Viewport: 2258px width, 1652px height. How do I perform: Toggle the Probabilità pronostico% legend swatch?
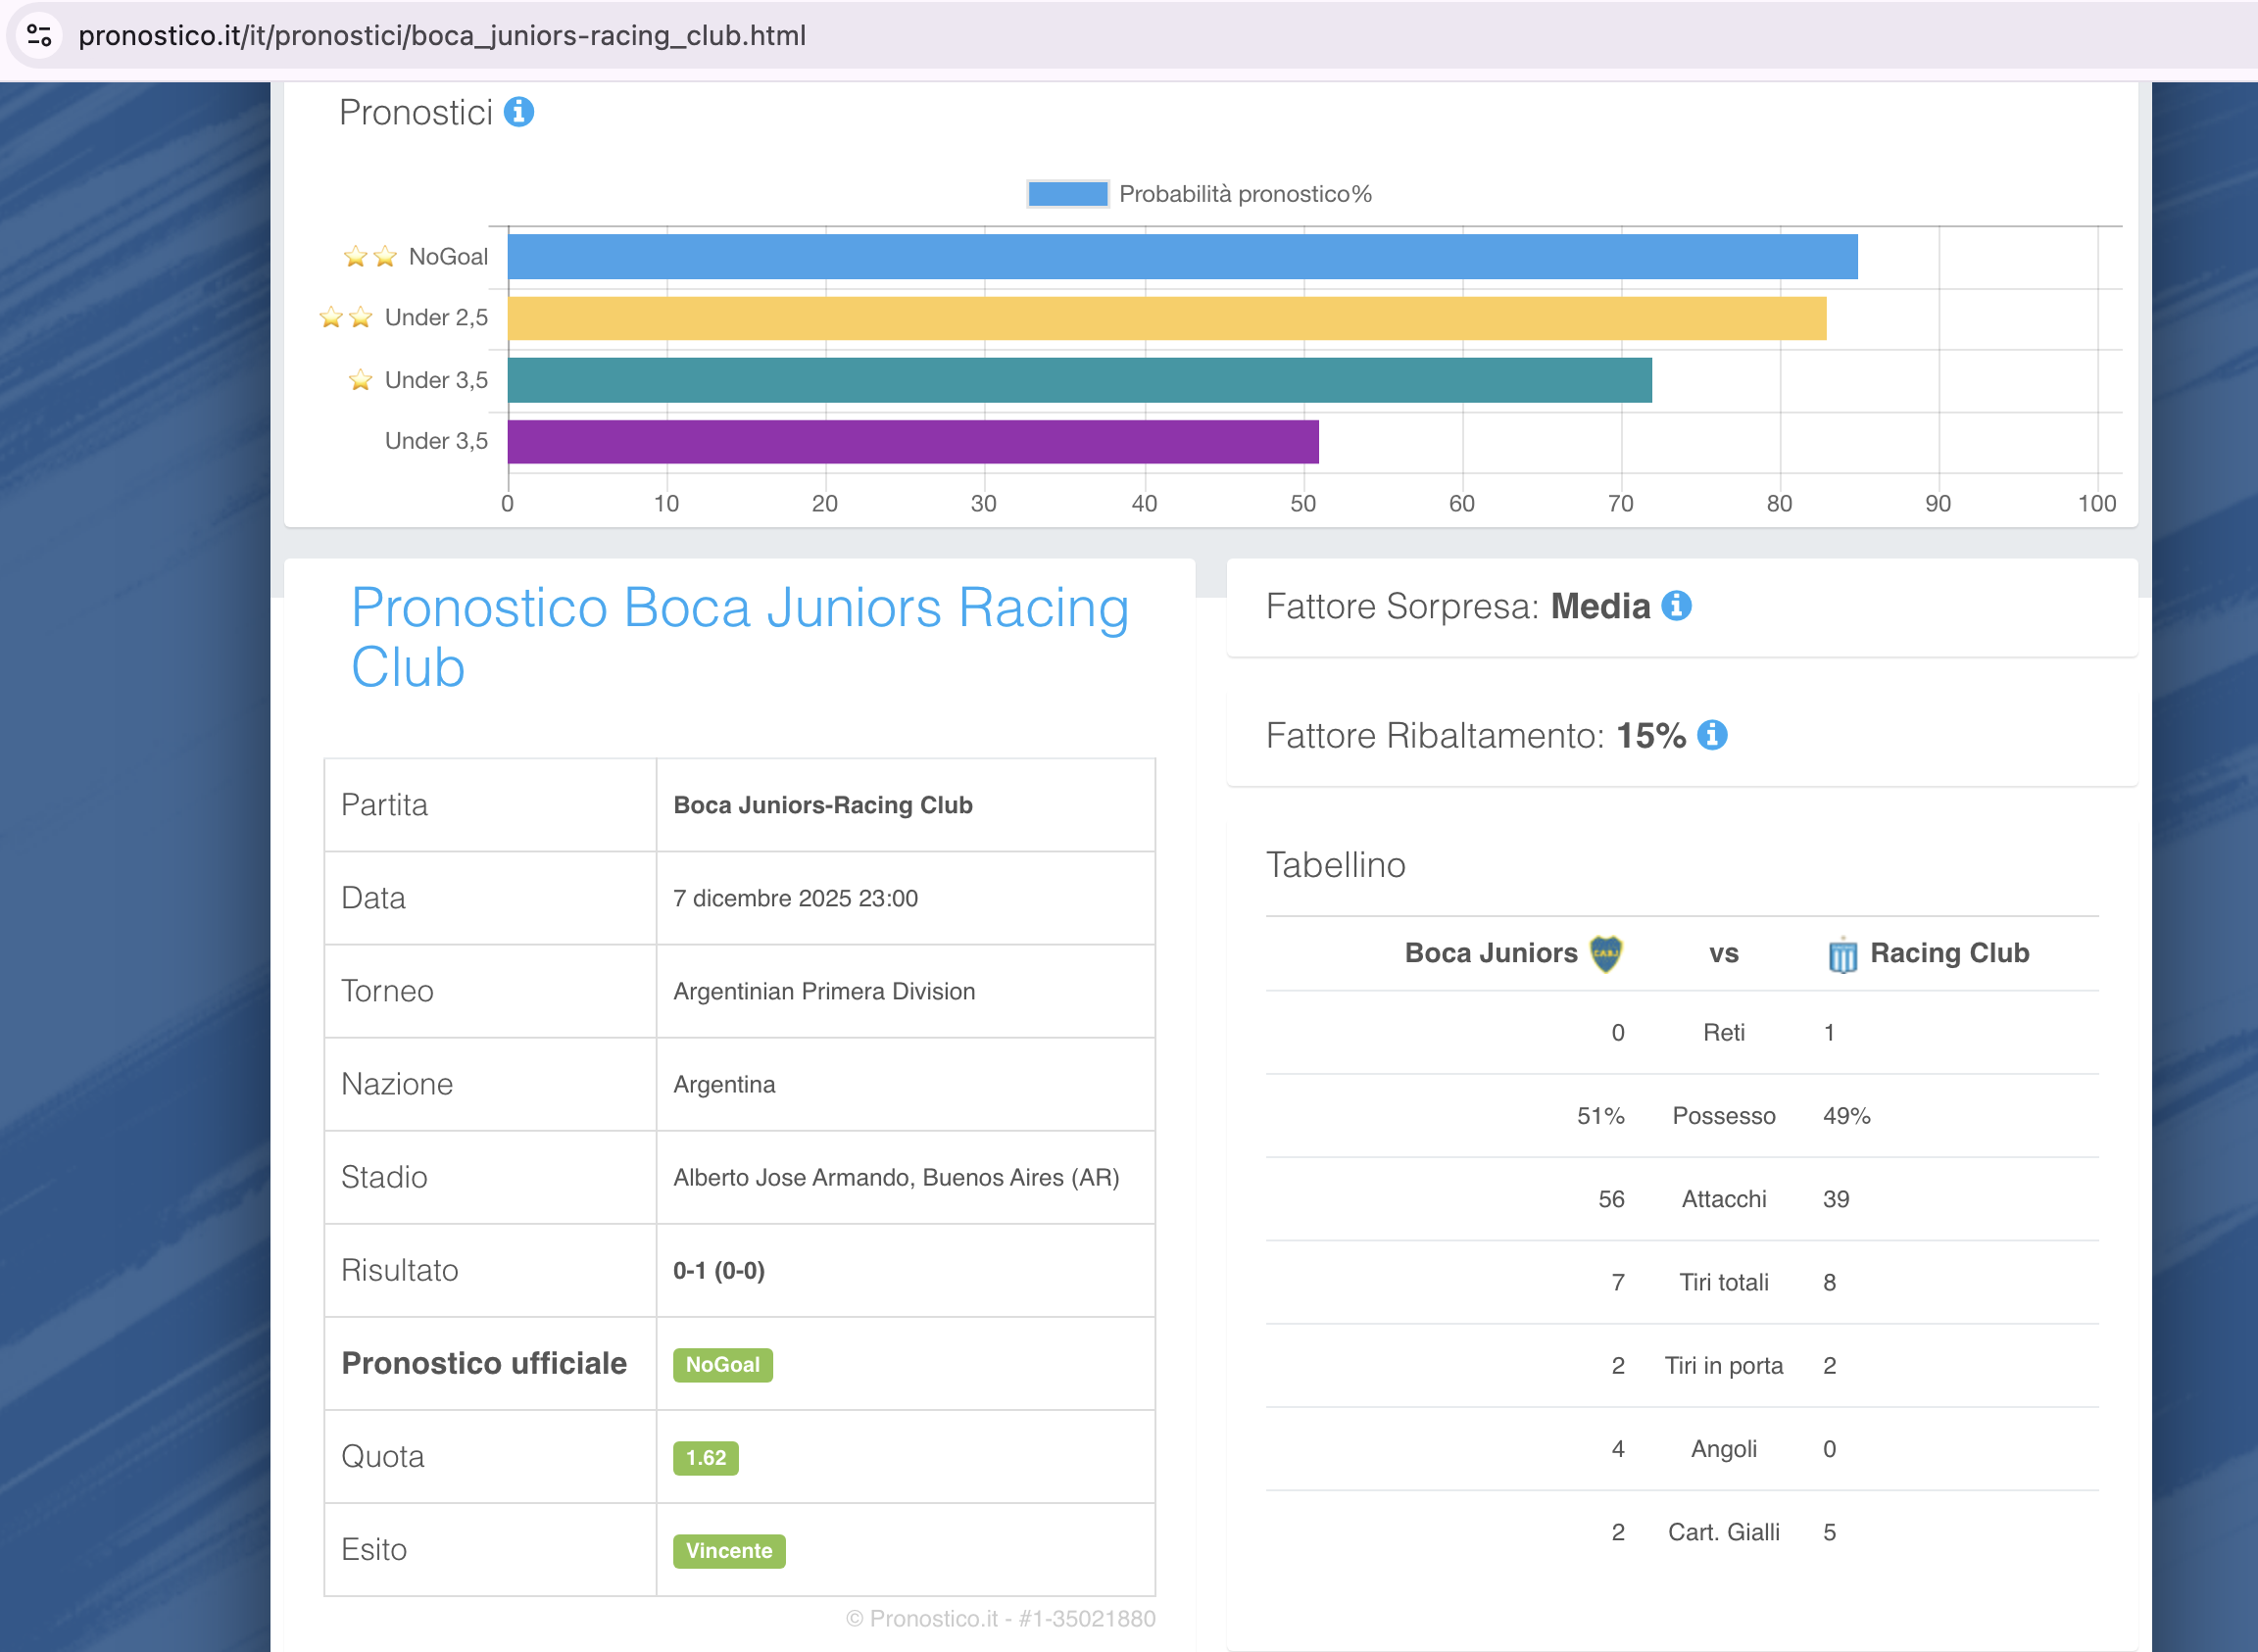[1067, 194]
